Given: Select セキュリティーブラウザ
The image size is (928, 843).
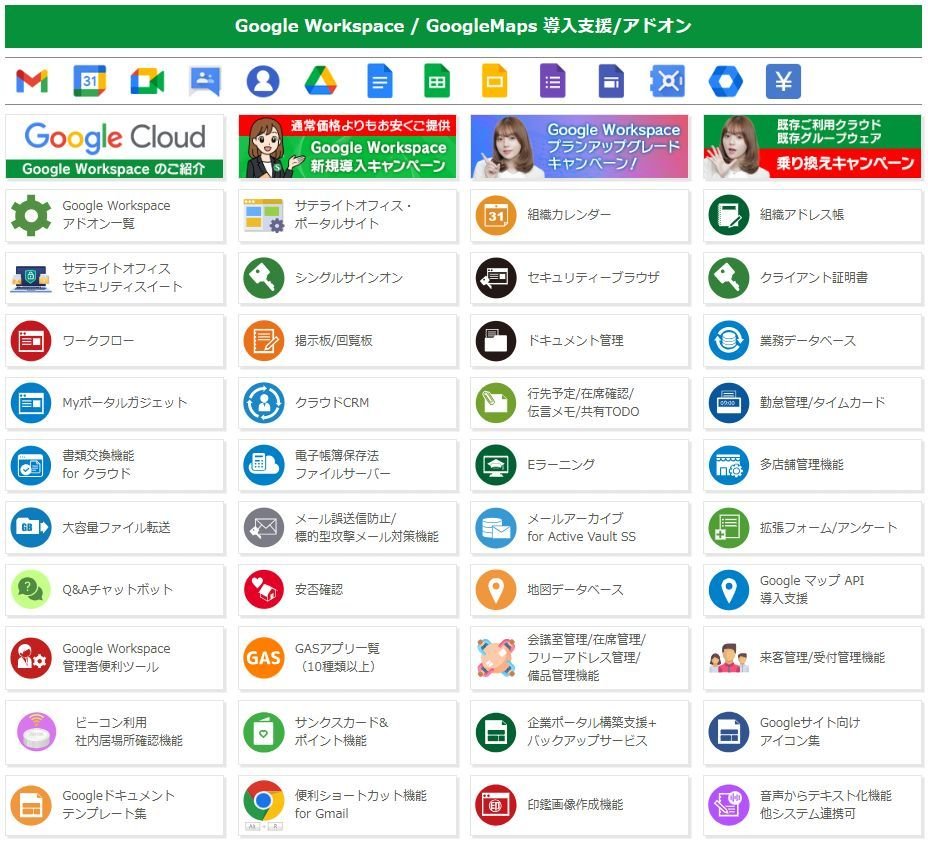Looking at the screenshot, I should [579, 278].
